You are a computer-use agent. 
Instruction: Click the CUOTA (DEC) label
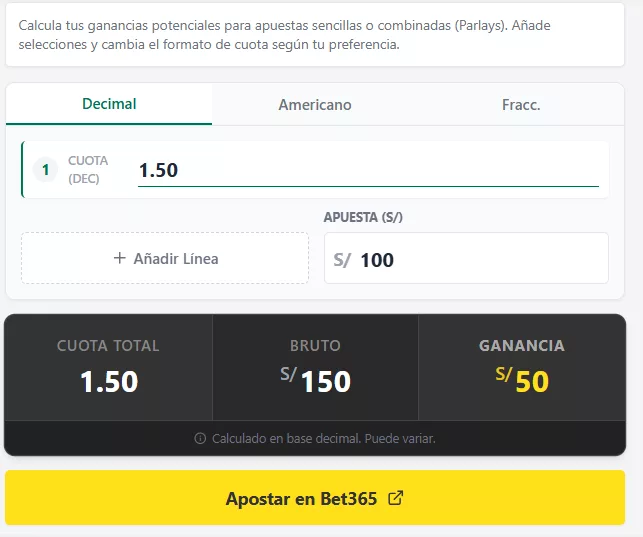88,170
